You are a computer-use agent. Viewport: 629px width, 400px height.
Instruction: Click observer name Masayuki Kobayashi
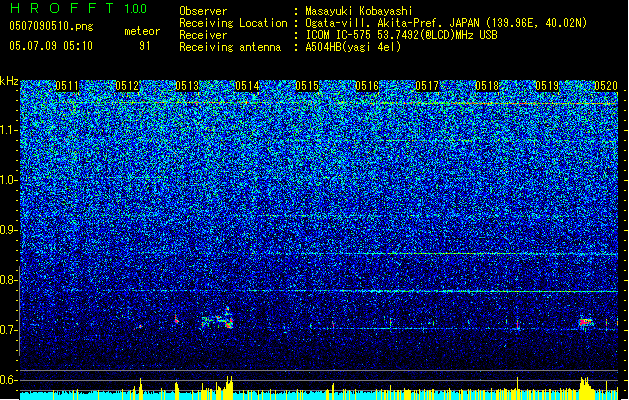point(359,11)
